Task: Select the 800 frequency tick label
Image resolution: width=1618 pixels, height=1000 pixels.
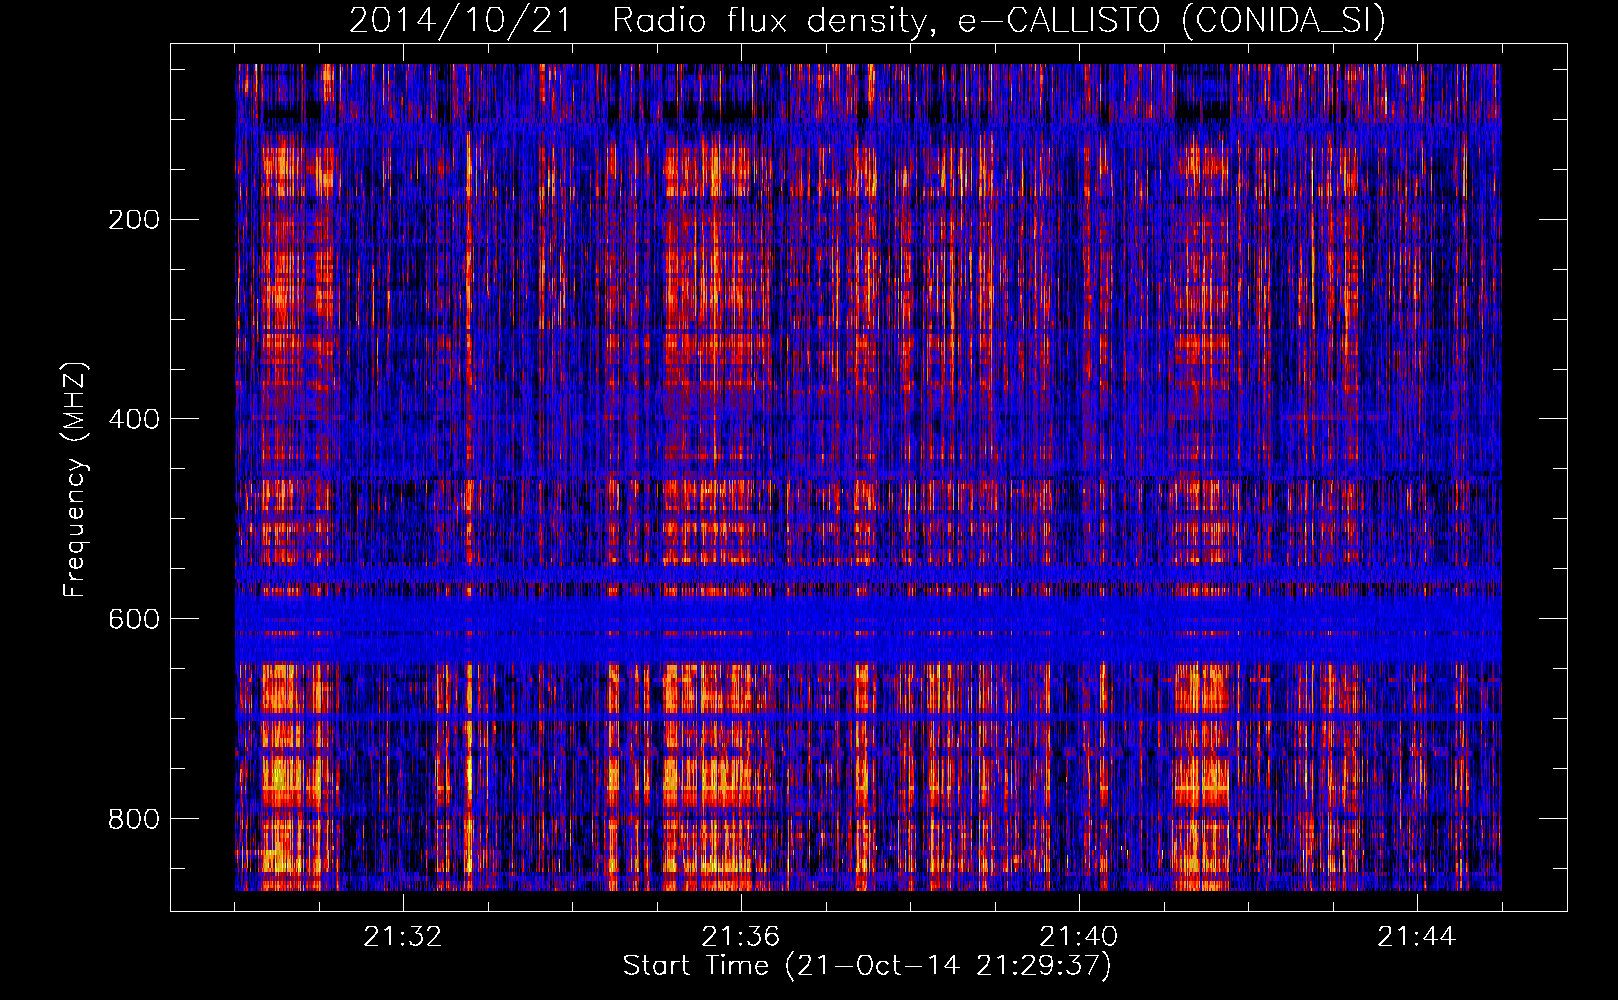Action: tap(134, 819)
